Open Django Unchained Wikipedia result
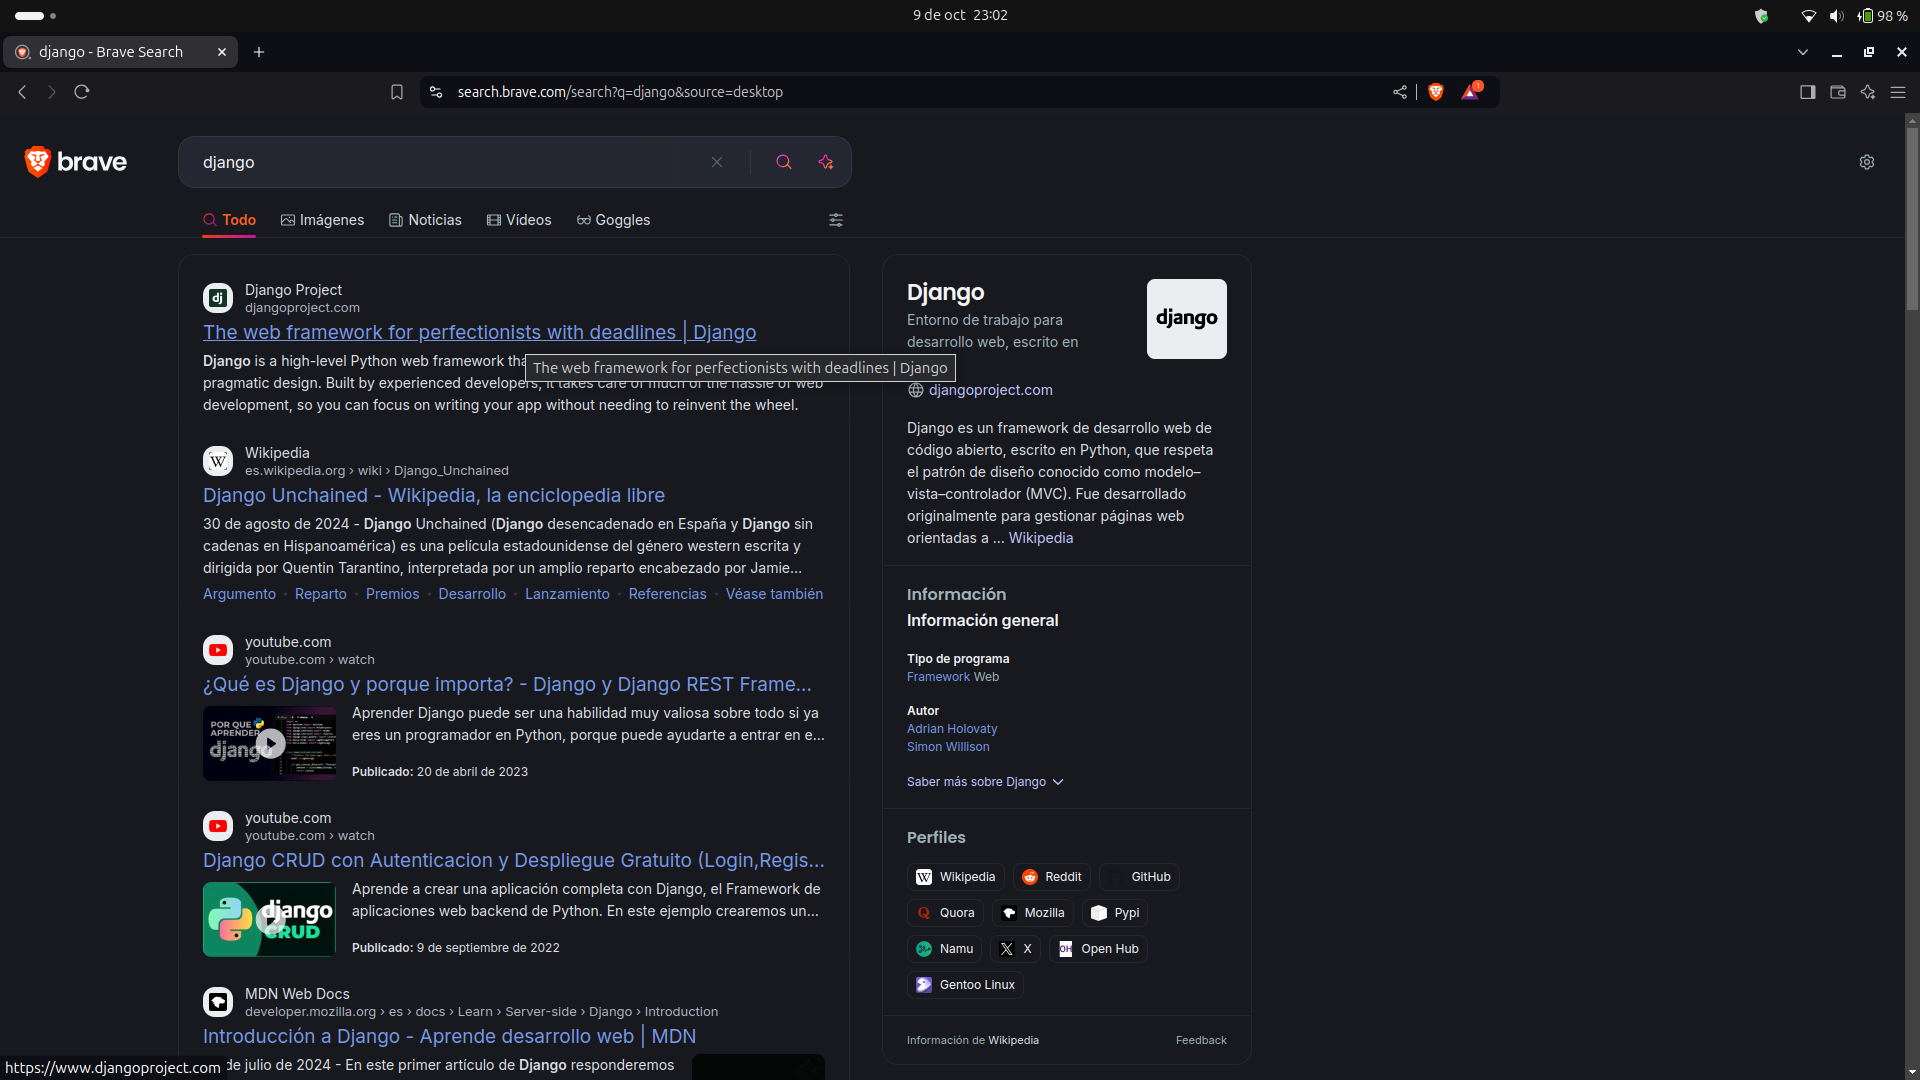The image size is (1920, 1080). pyautogui.click(x=434, y=495)
